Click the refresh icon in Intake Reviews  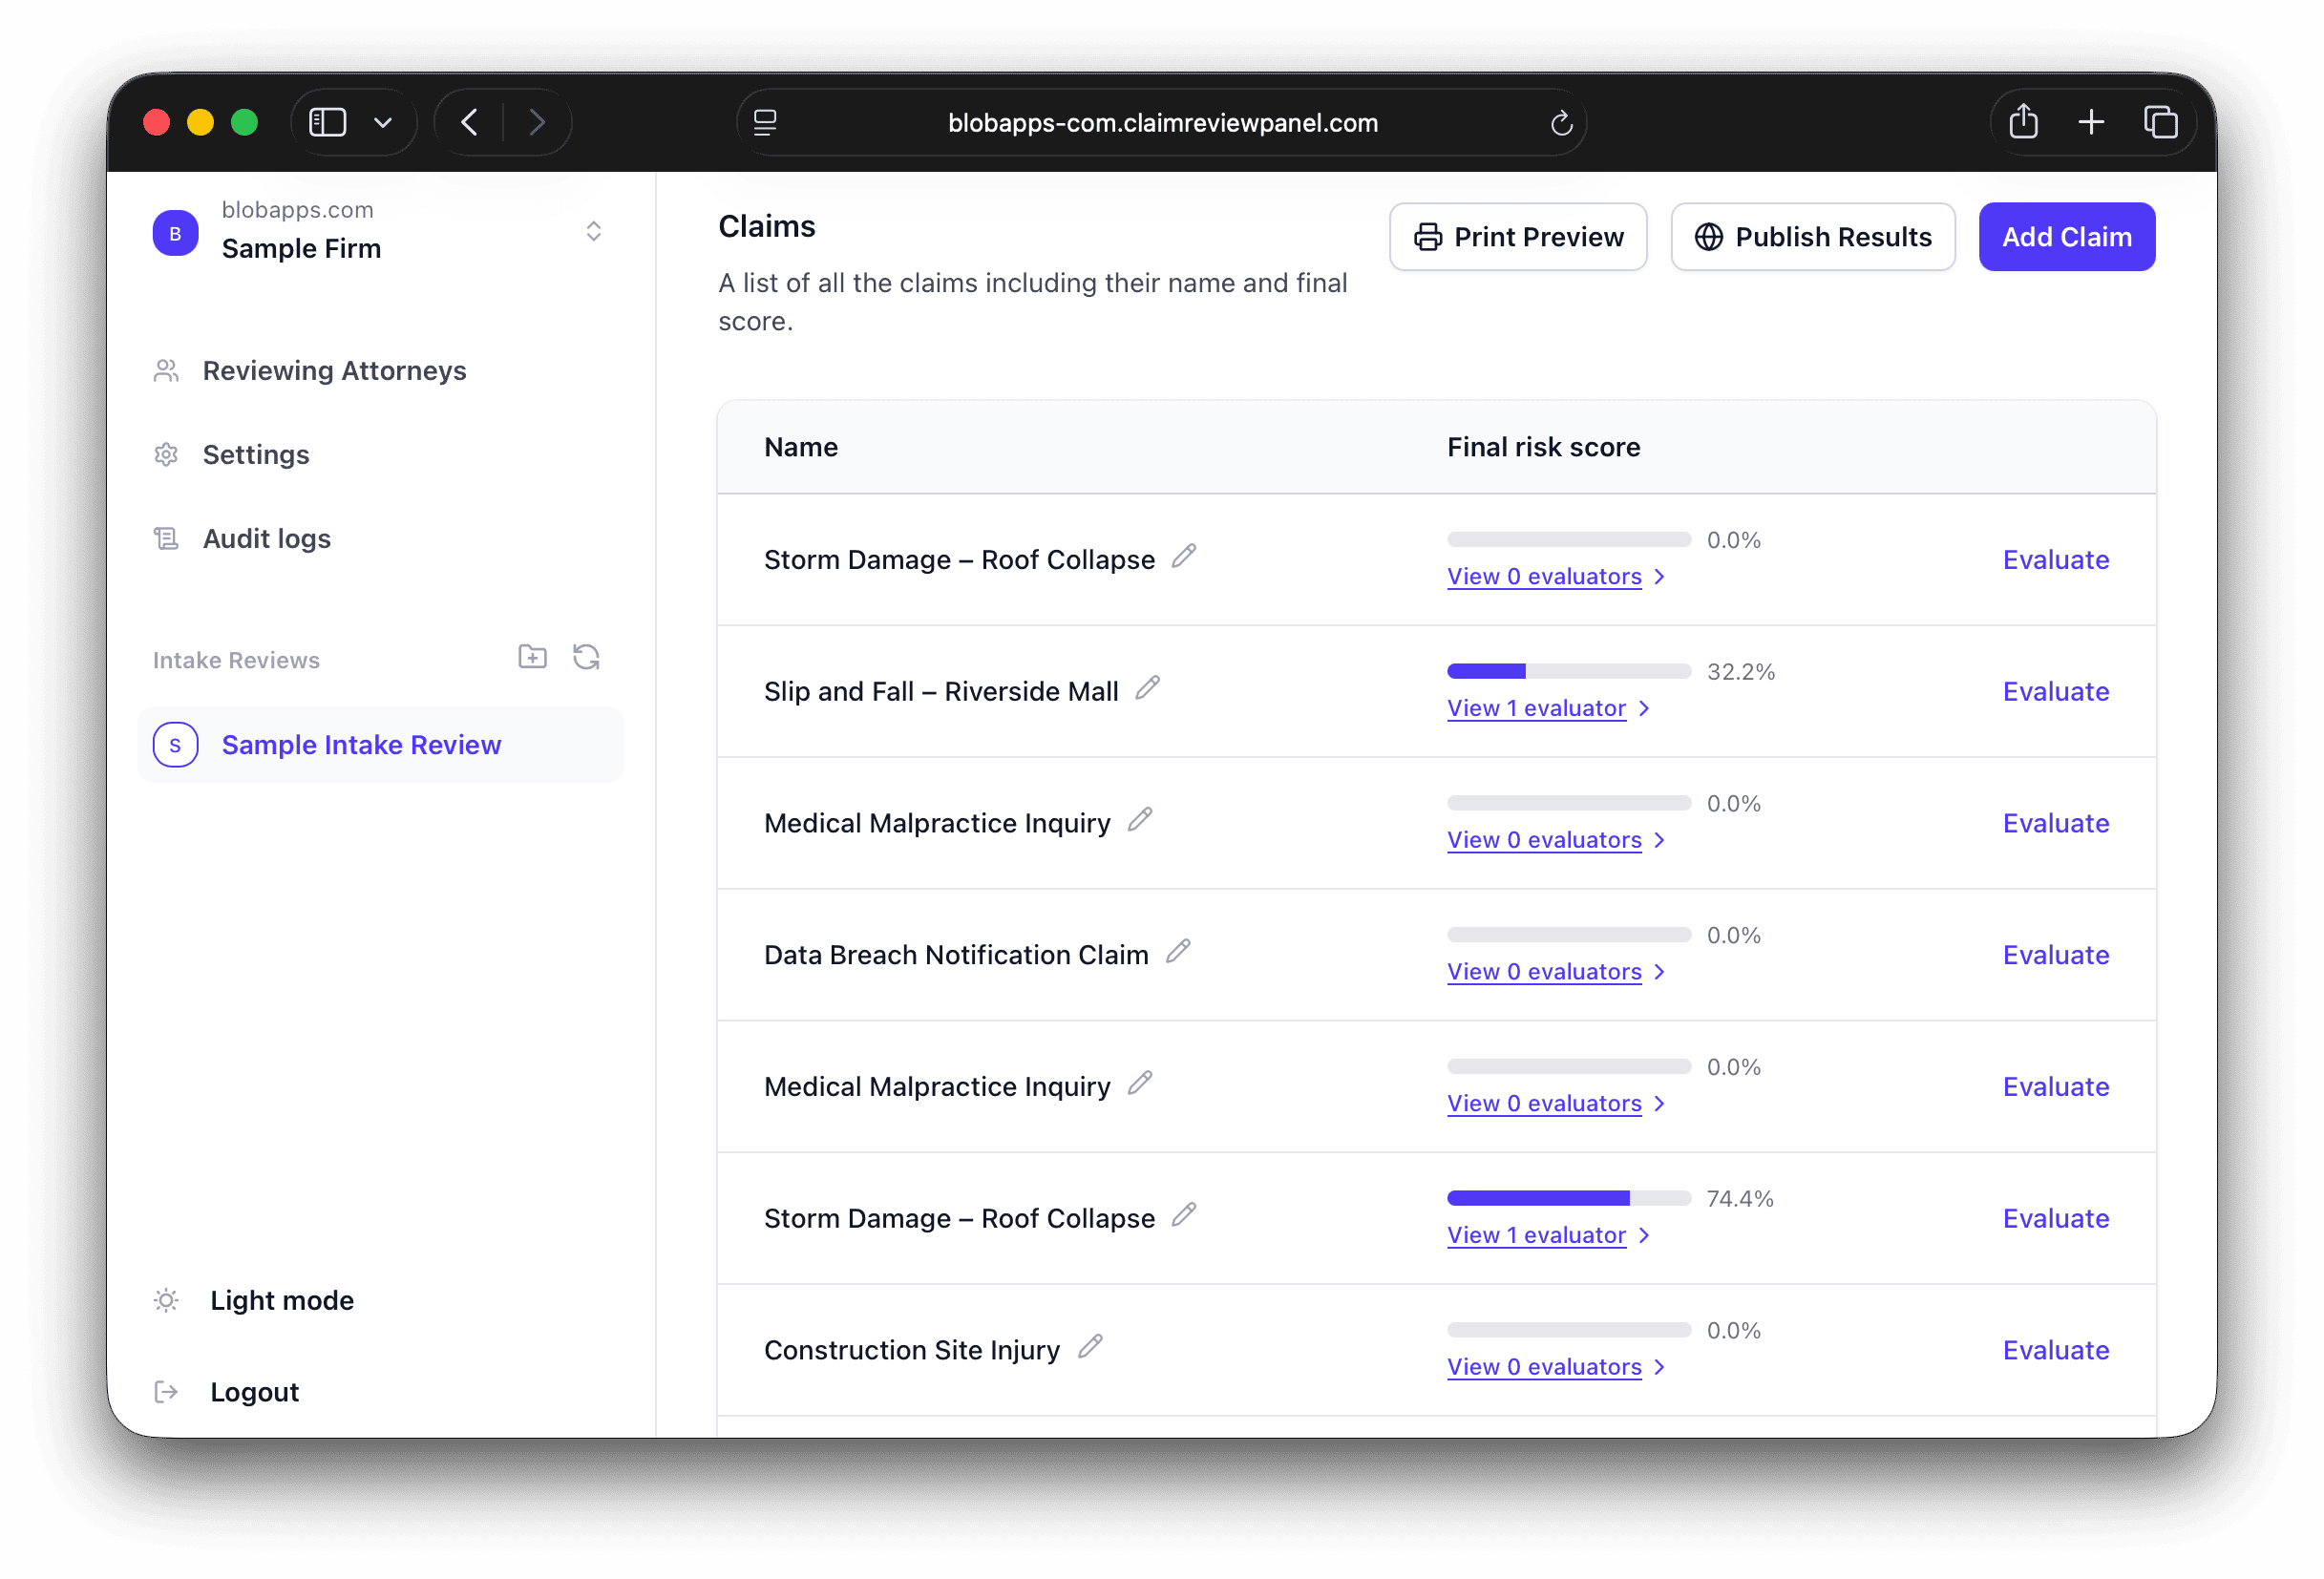587,657
